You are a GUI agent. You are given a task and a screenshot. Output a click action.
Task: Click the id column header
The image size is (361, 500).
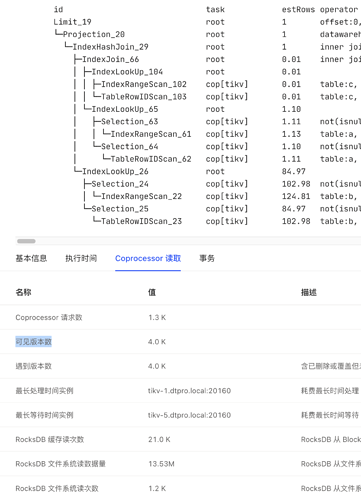pyautogui.click(x=58, y=10)
